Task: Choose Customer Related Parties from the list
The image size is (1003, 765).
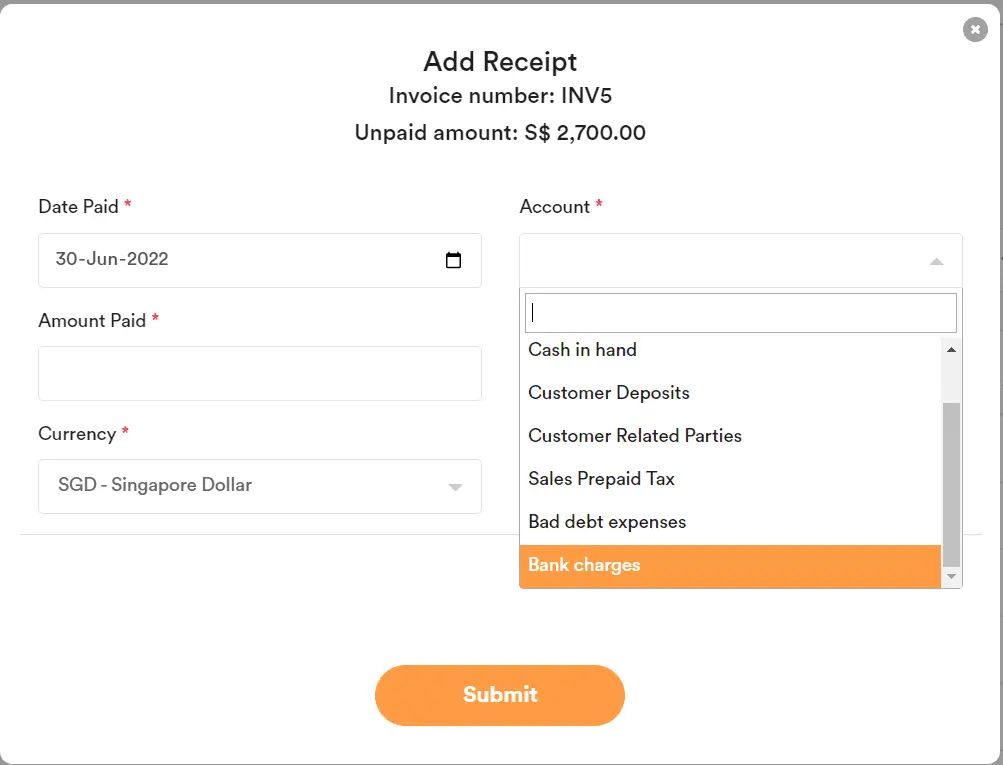Action: click(x=634, y=436)
